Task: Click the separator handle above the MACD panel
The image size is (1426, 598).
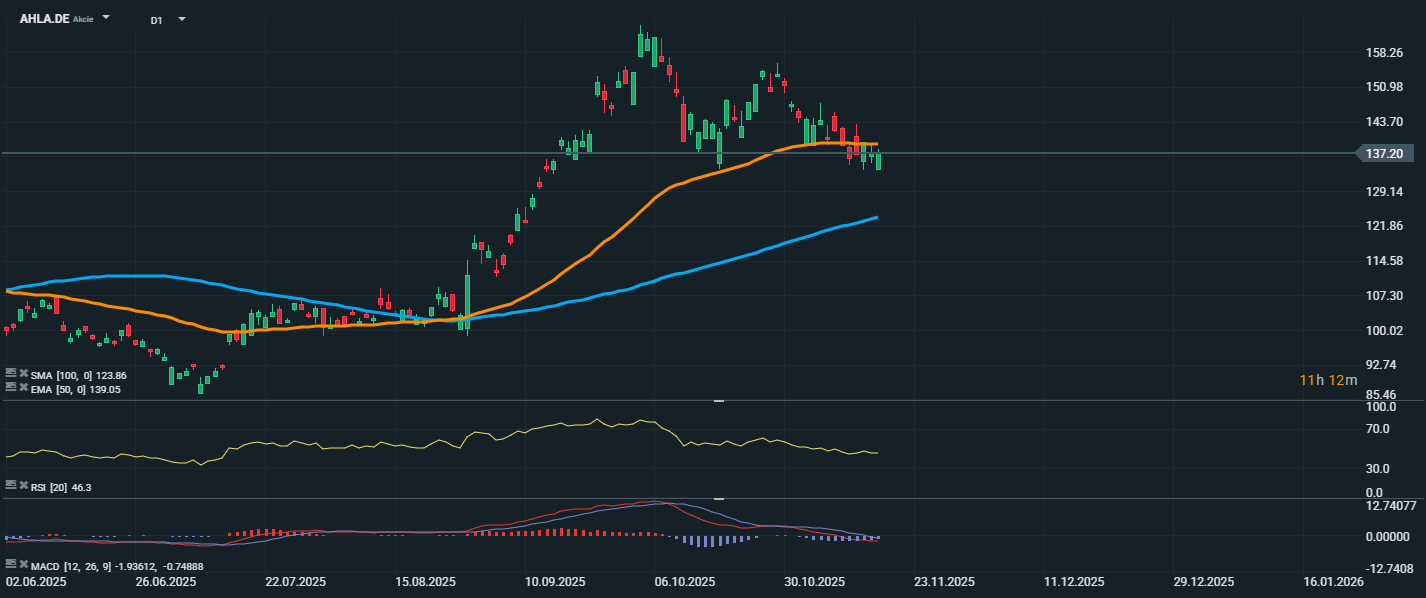Action: tap(718, 498)
